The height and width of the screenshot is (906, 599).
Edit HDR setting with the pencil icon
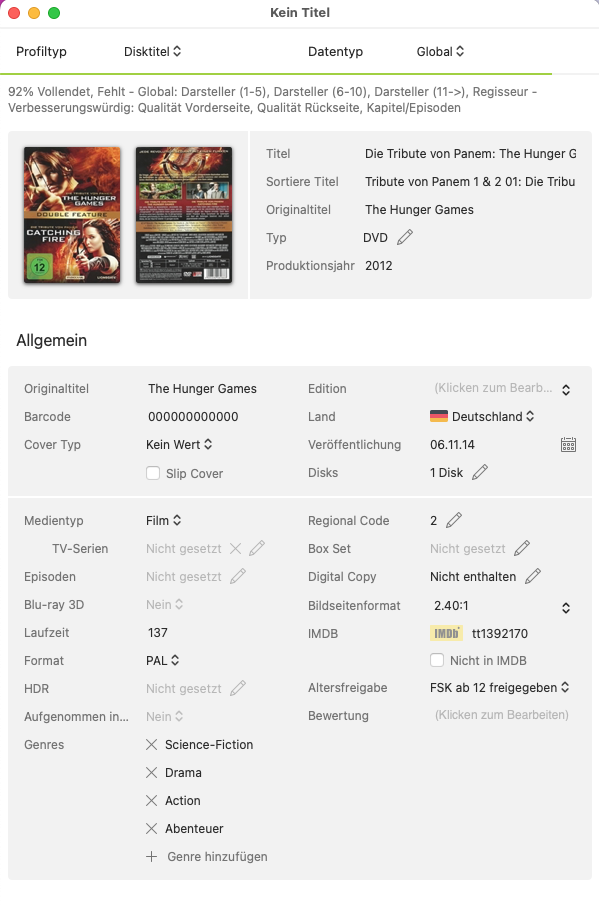pos(238,688)
